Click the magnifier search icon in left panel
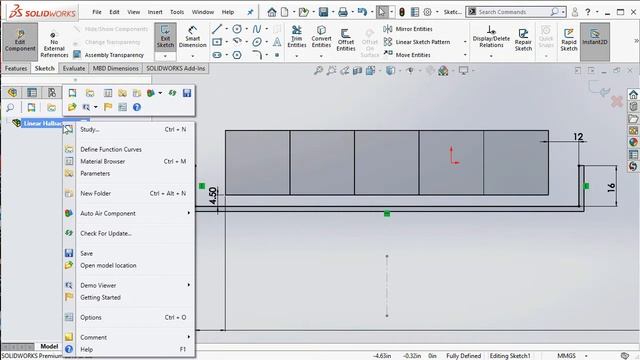Image resolution: width=640 pixels, height=360 pixels. pyautogui.click(x=10, y=107)
